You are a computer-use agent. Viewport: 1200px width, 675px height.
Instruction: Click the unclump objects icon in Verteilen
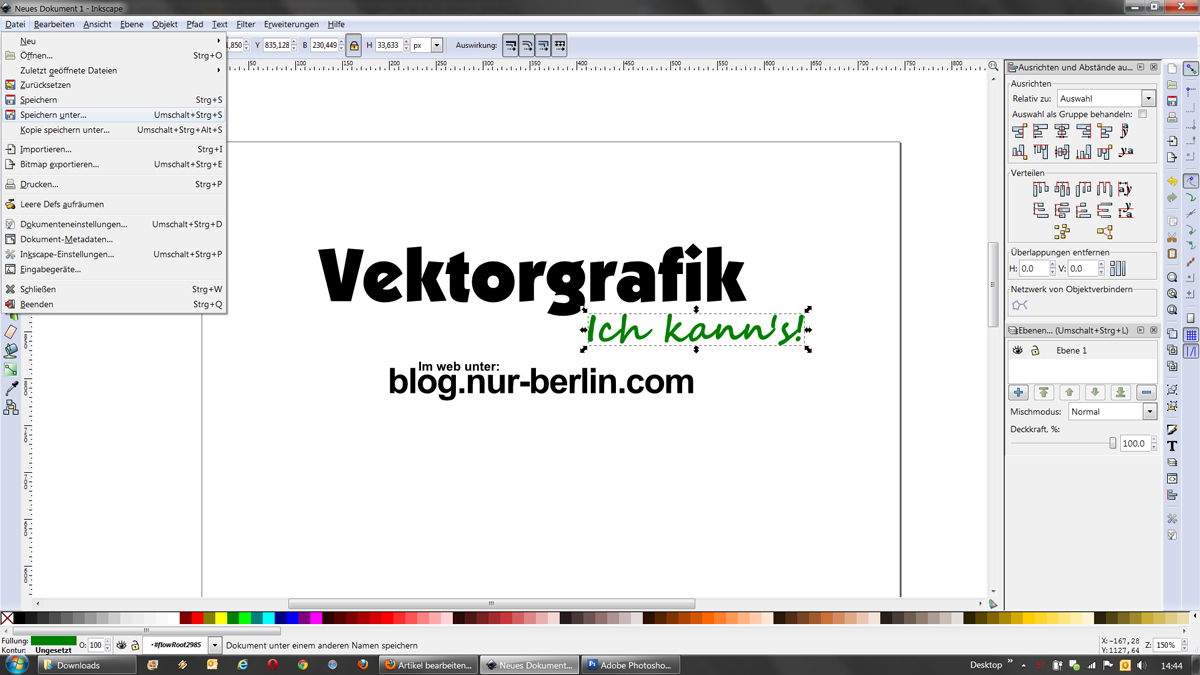[x=1104, y=232]
